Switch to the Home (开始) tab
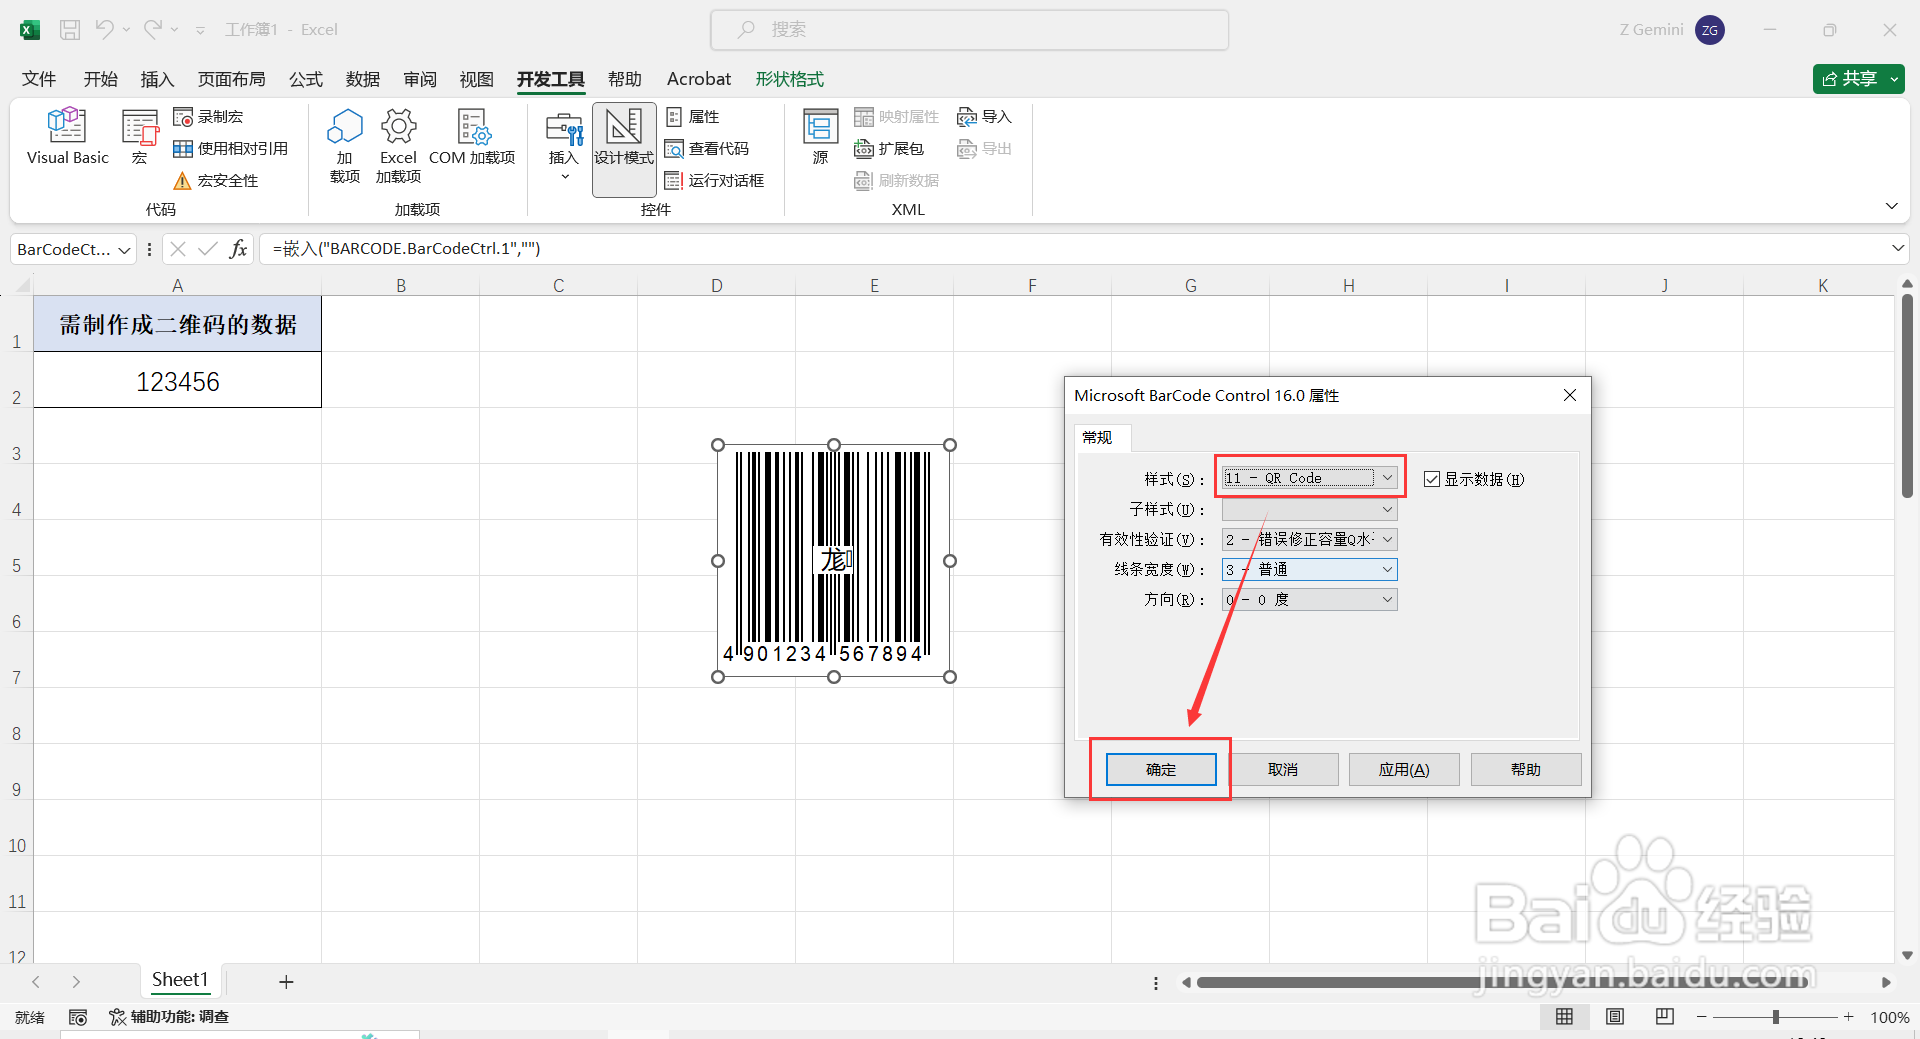This screenshot has width=1920, height=1039. click(x=100, y=79)
